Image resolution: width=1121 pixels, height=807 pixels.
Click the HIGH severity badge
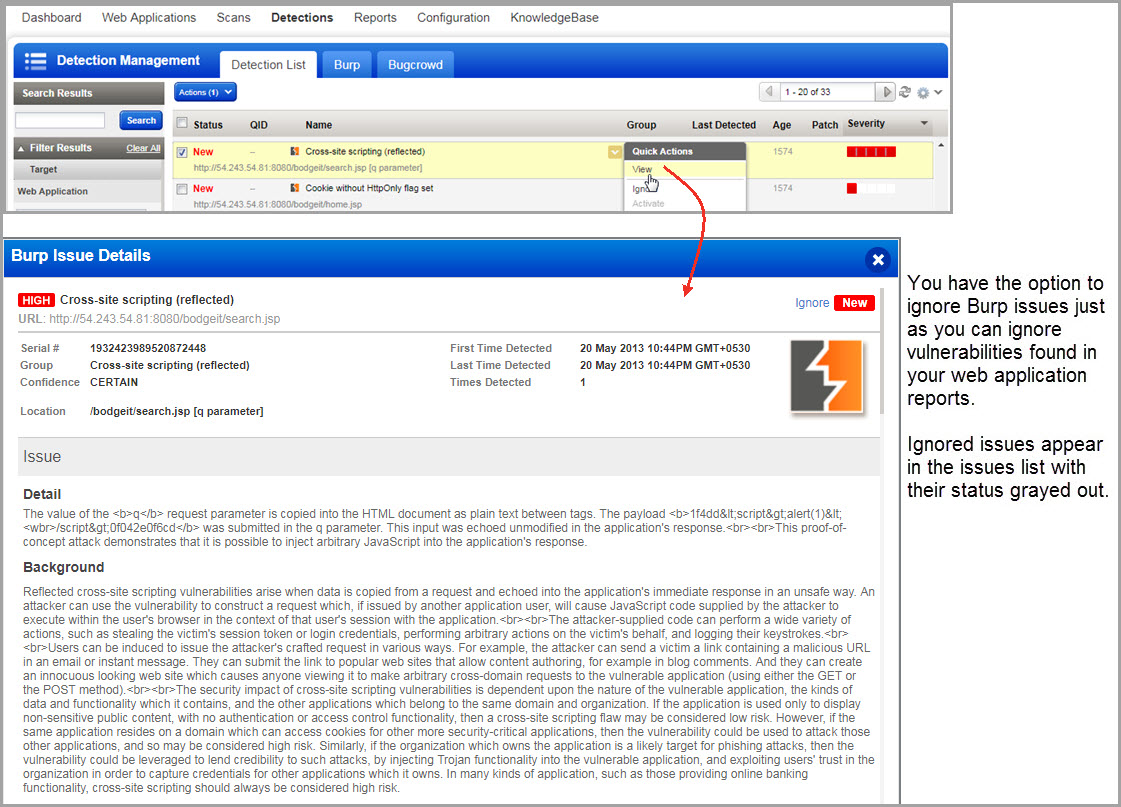36,300
